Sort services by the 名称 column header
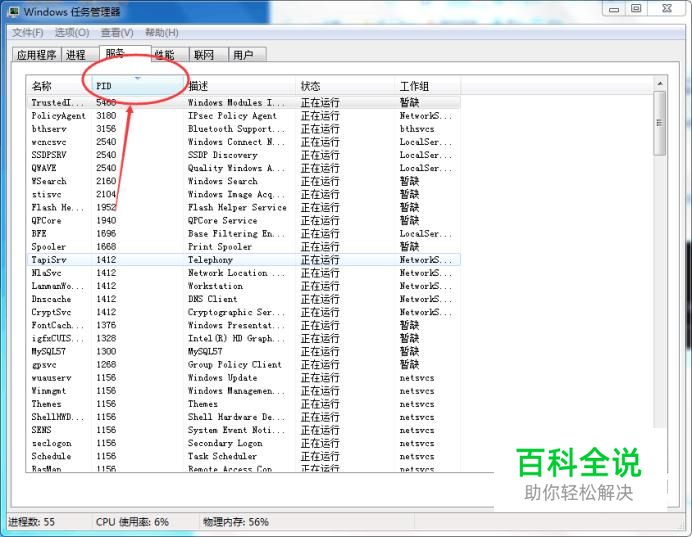This screenshot has width=692, height=537. click(x=59, y=86)
